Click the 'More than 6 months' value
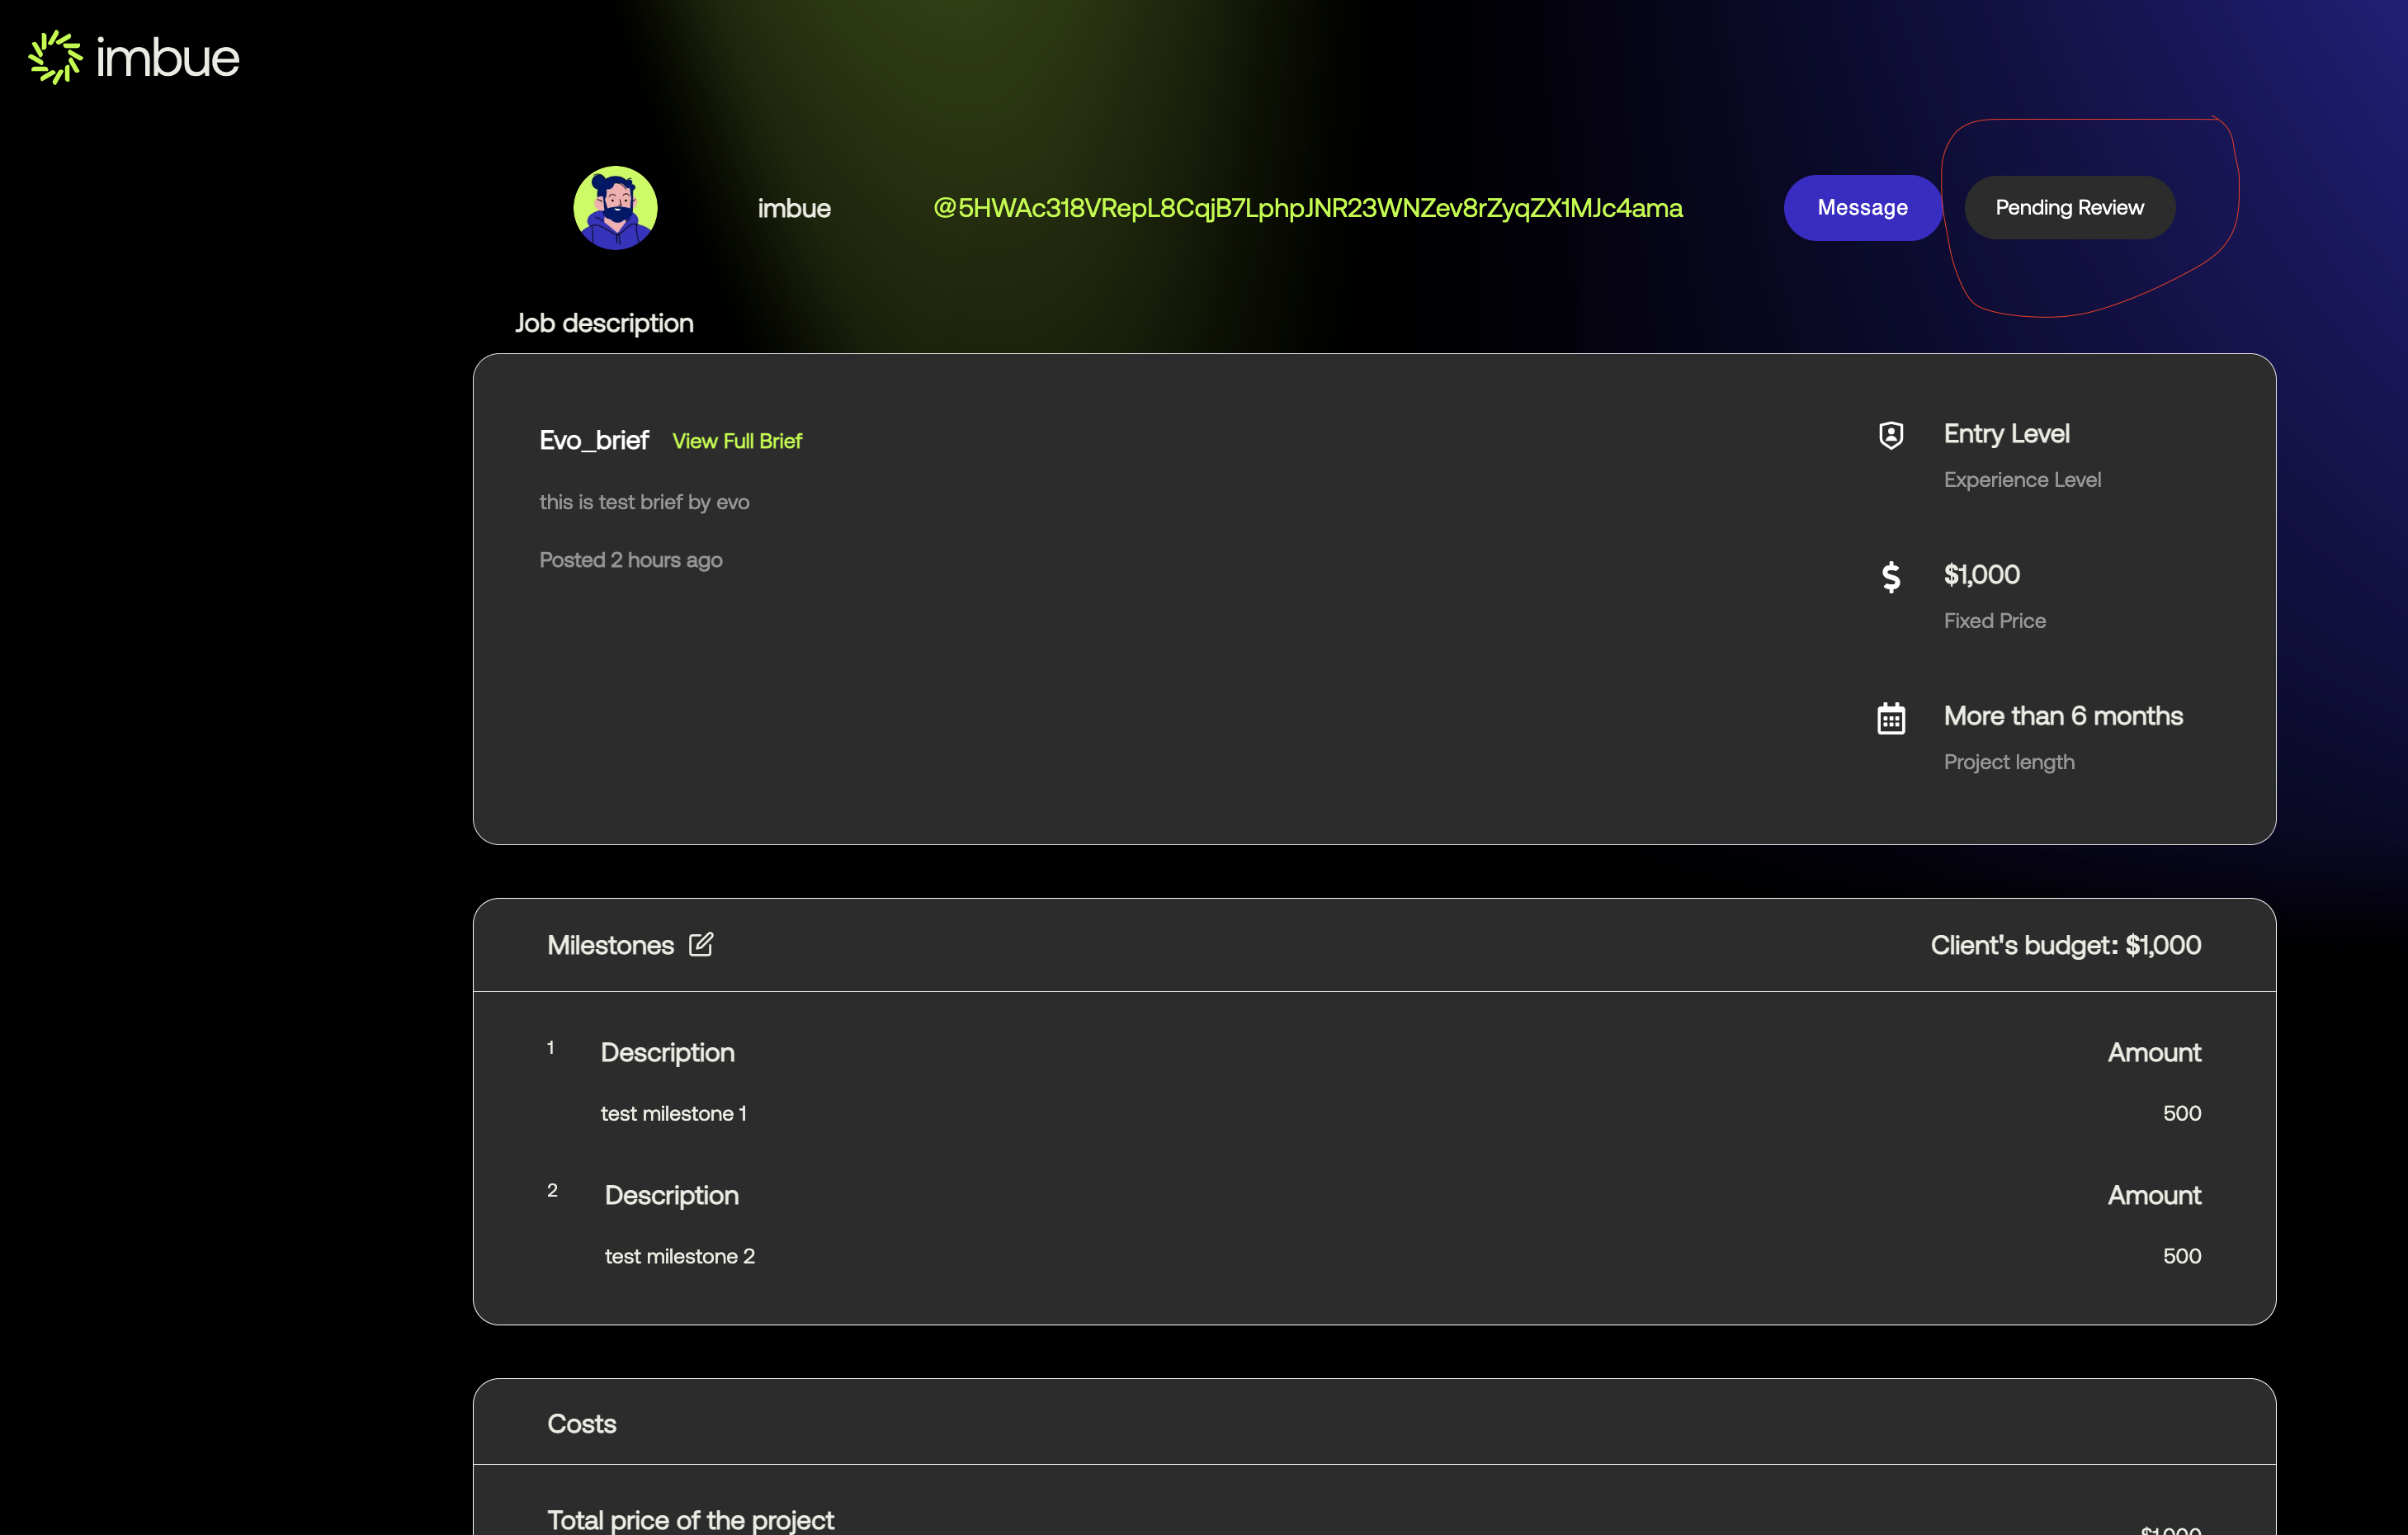Viewport: 2408px width, 1535px height. tap(2063, 716)
